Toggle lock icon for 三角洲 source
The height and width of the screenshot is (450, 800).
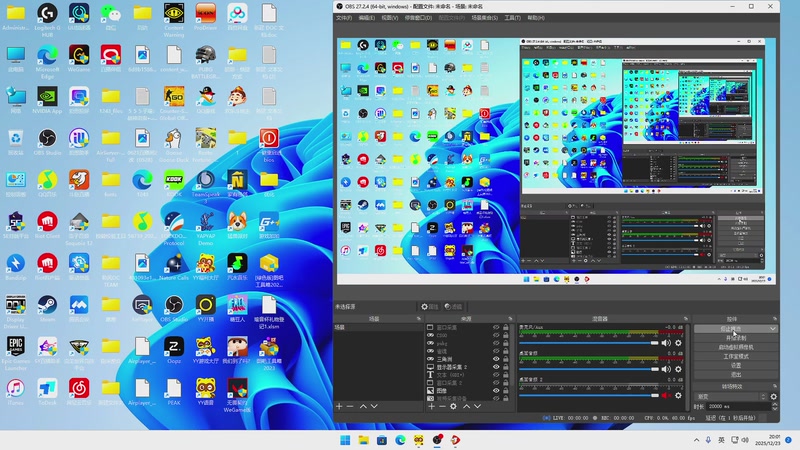click(x=506, y=359)
